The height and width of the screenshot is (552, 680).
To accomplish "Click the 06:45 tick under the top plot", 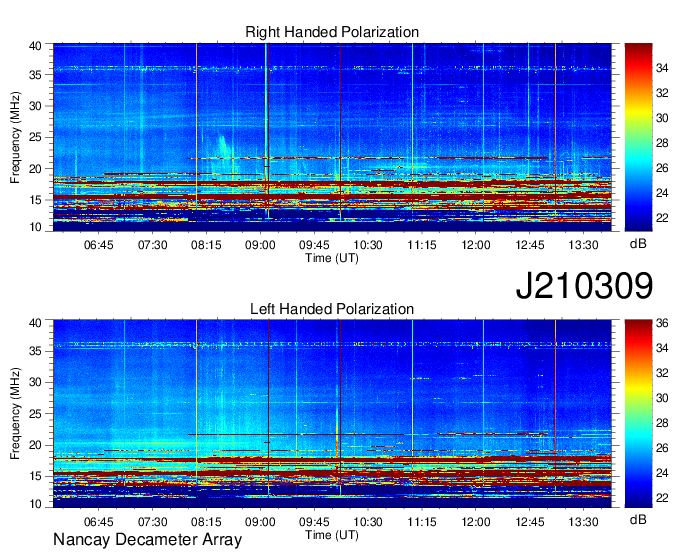I will (98, 245).
